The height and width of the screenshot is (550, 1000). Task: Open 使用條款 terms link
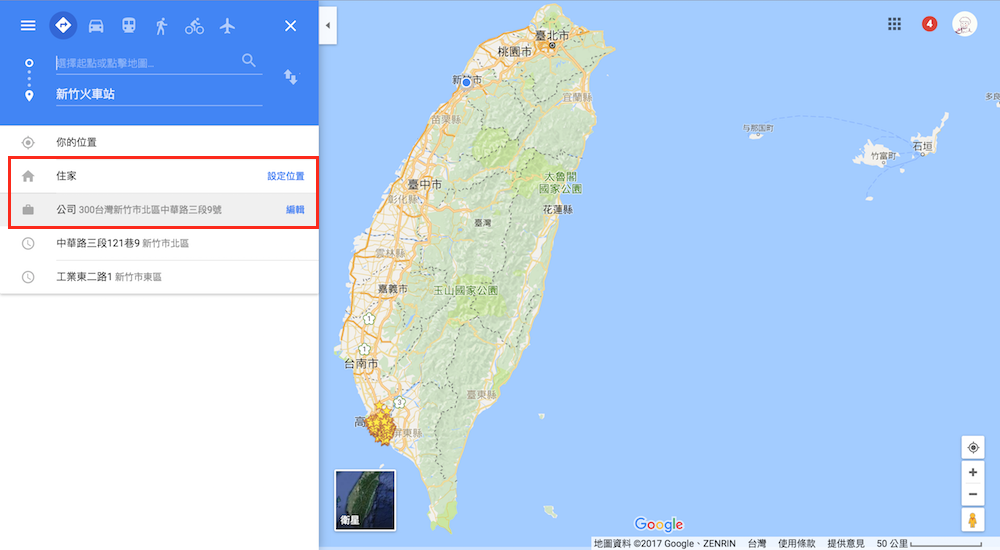click(797, 544)
